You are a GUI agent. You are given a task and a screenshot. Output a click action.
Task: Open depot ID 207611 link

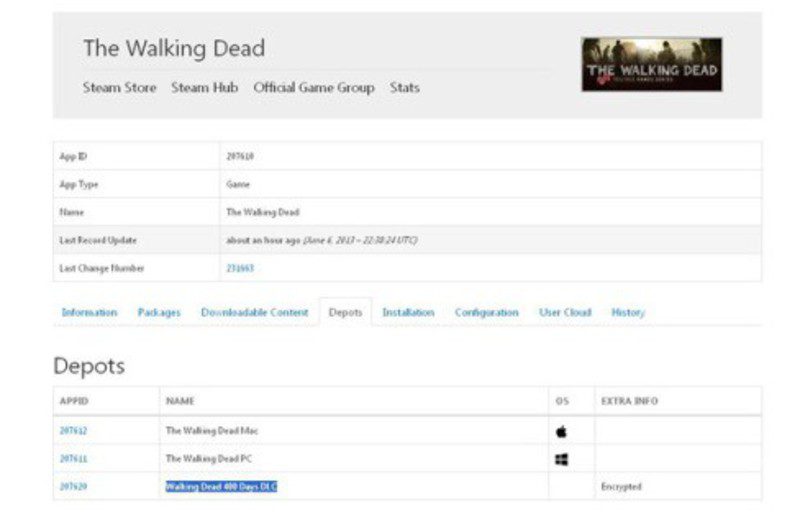click(72, 459)
